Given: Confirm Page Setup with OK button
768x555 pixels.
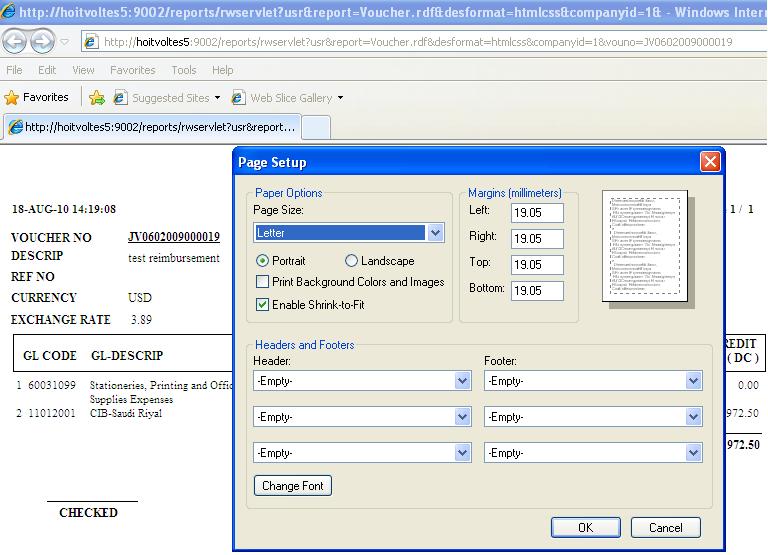Looking at the screenshot, I should click(585, 528).
